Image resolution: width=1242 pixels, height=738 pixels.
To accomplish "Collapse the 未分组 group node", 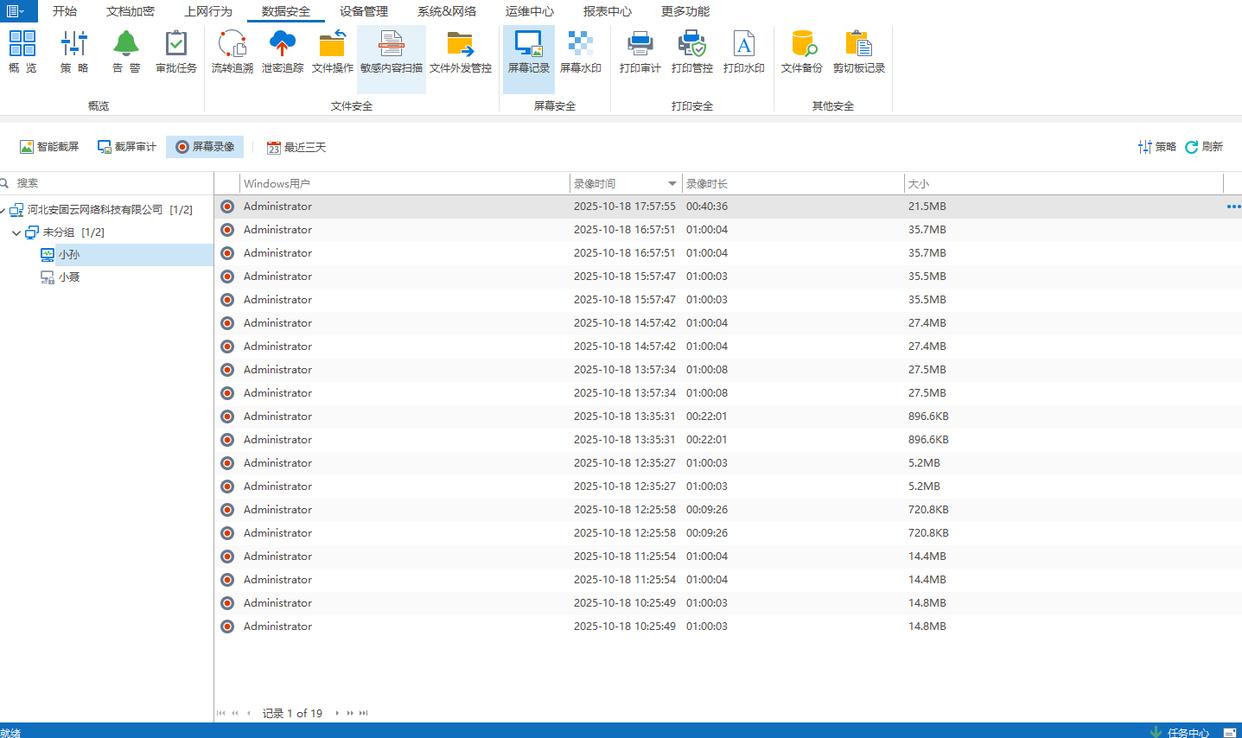I will 17,233.
